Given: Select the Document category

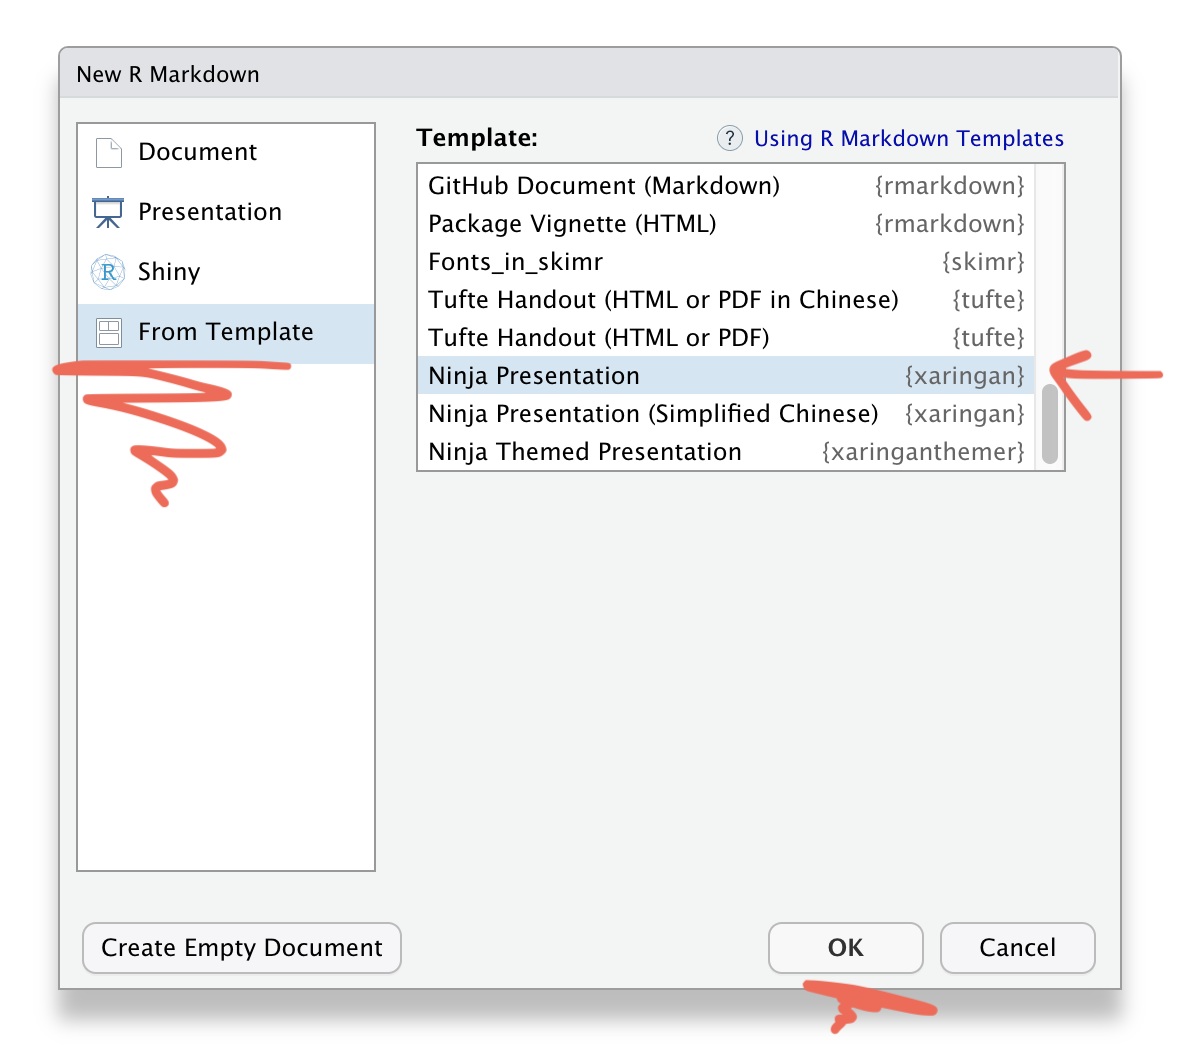Looking at the screenshot, I should pyautogui.click(x=226, y=153).
